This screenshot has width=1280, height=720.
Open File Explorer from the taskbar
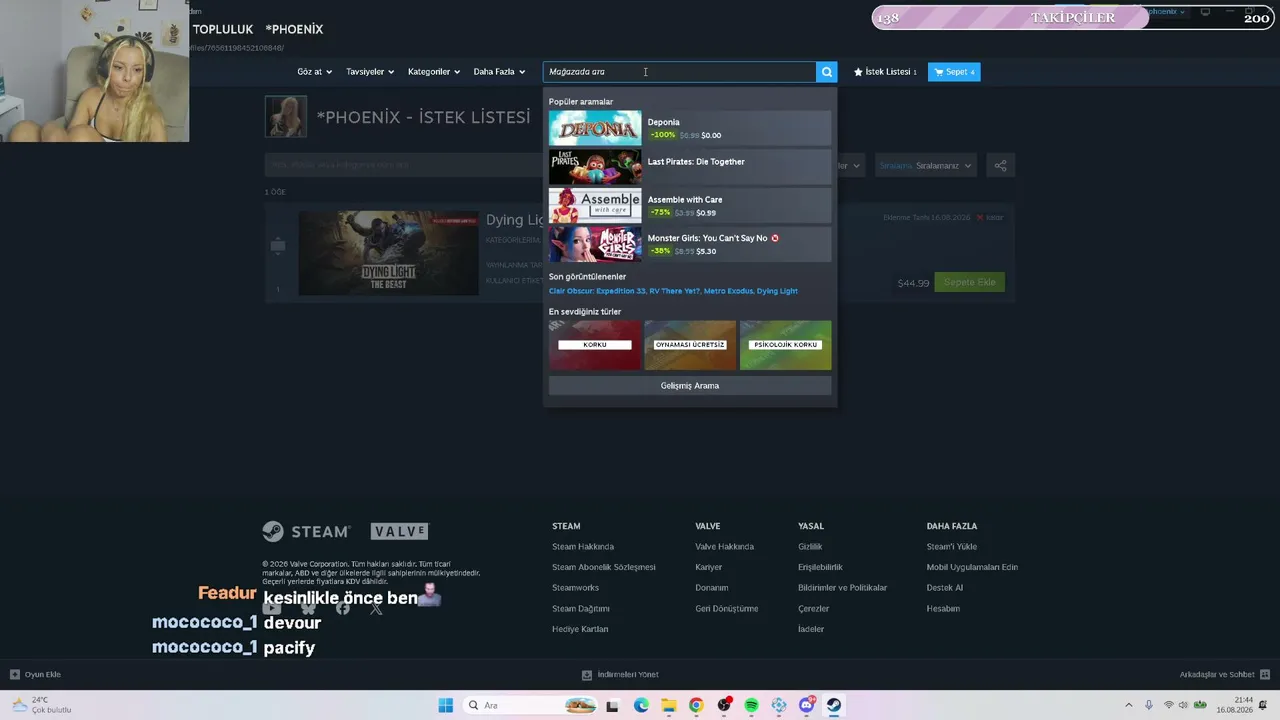668,705
